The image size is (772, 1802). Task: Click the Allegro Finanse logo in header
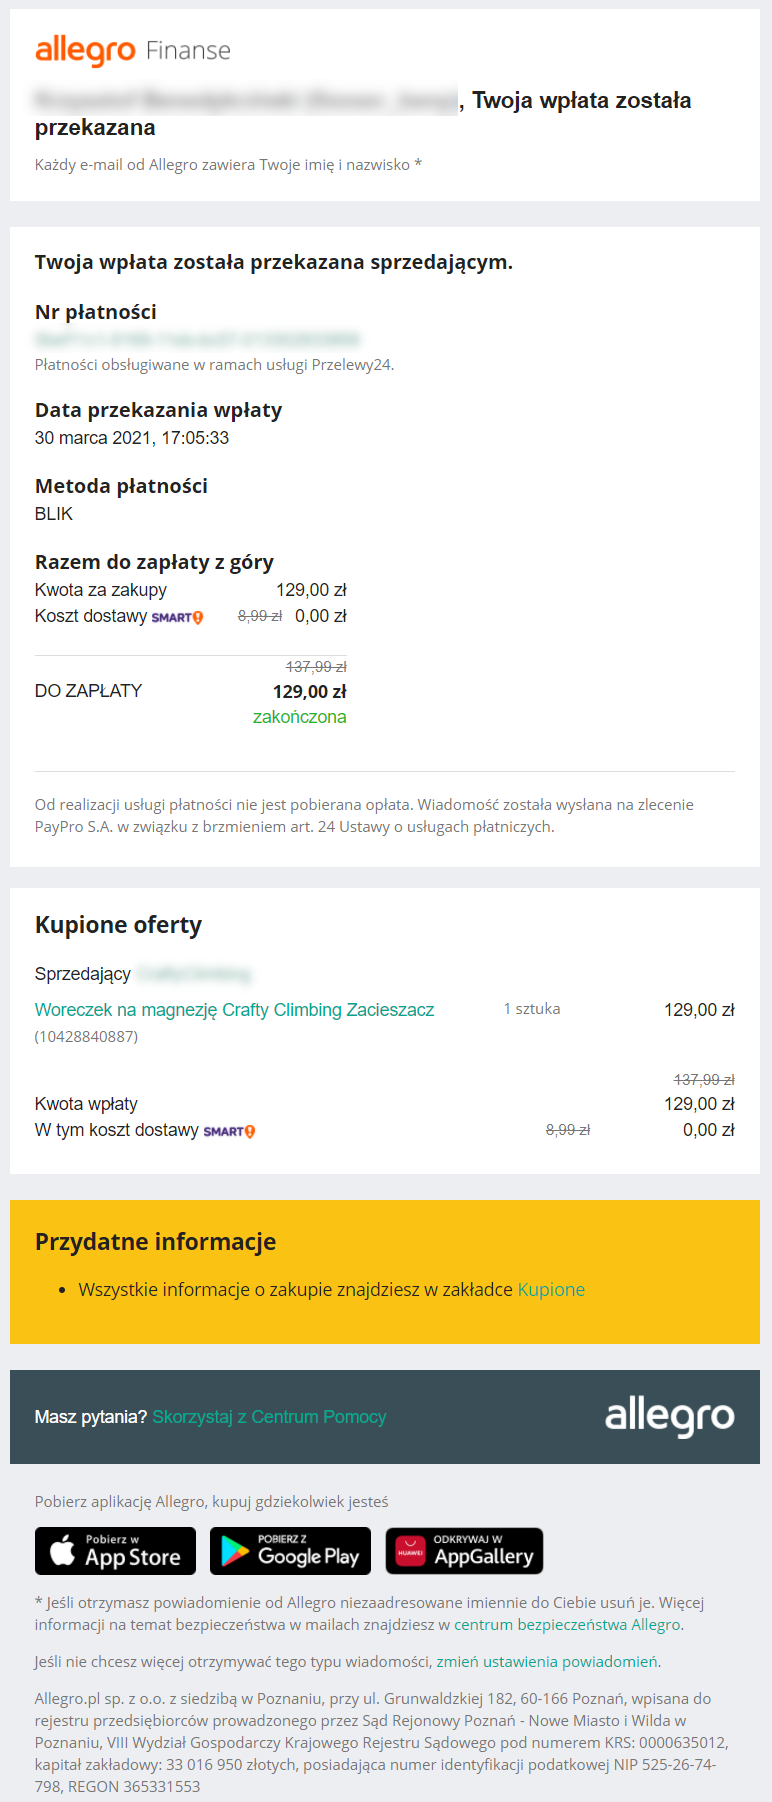tap(132, 50)
